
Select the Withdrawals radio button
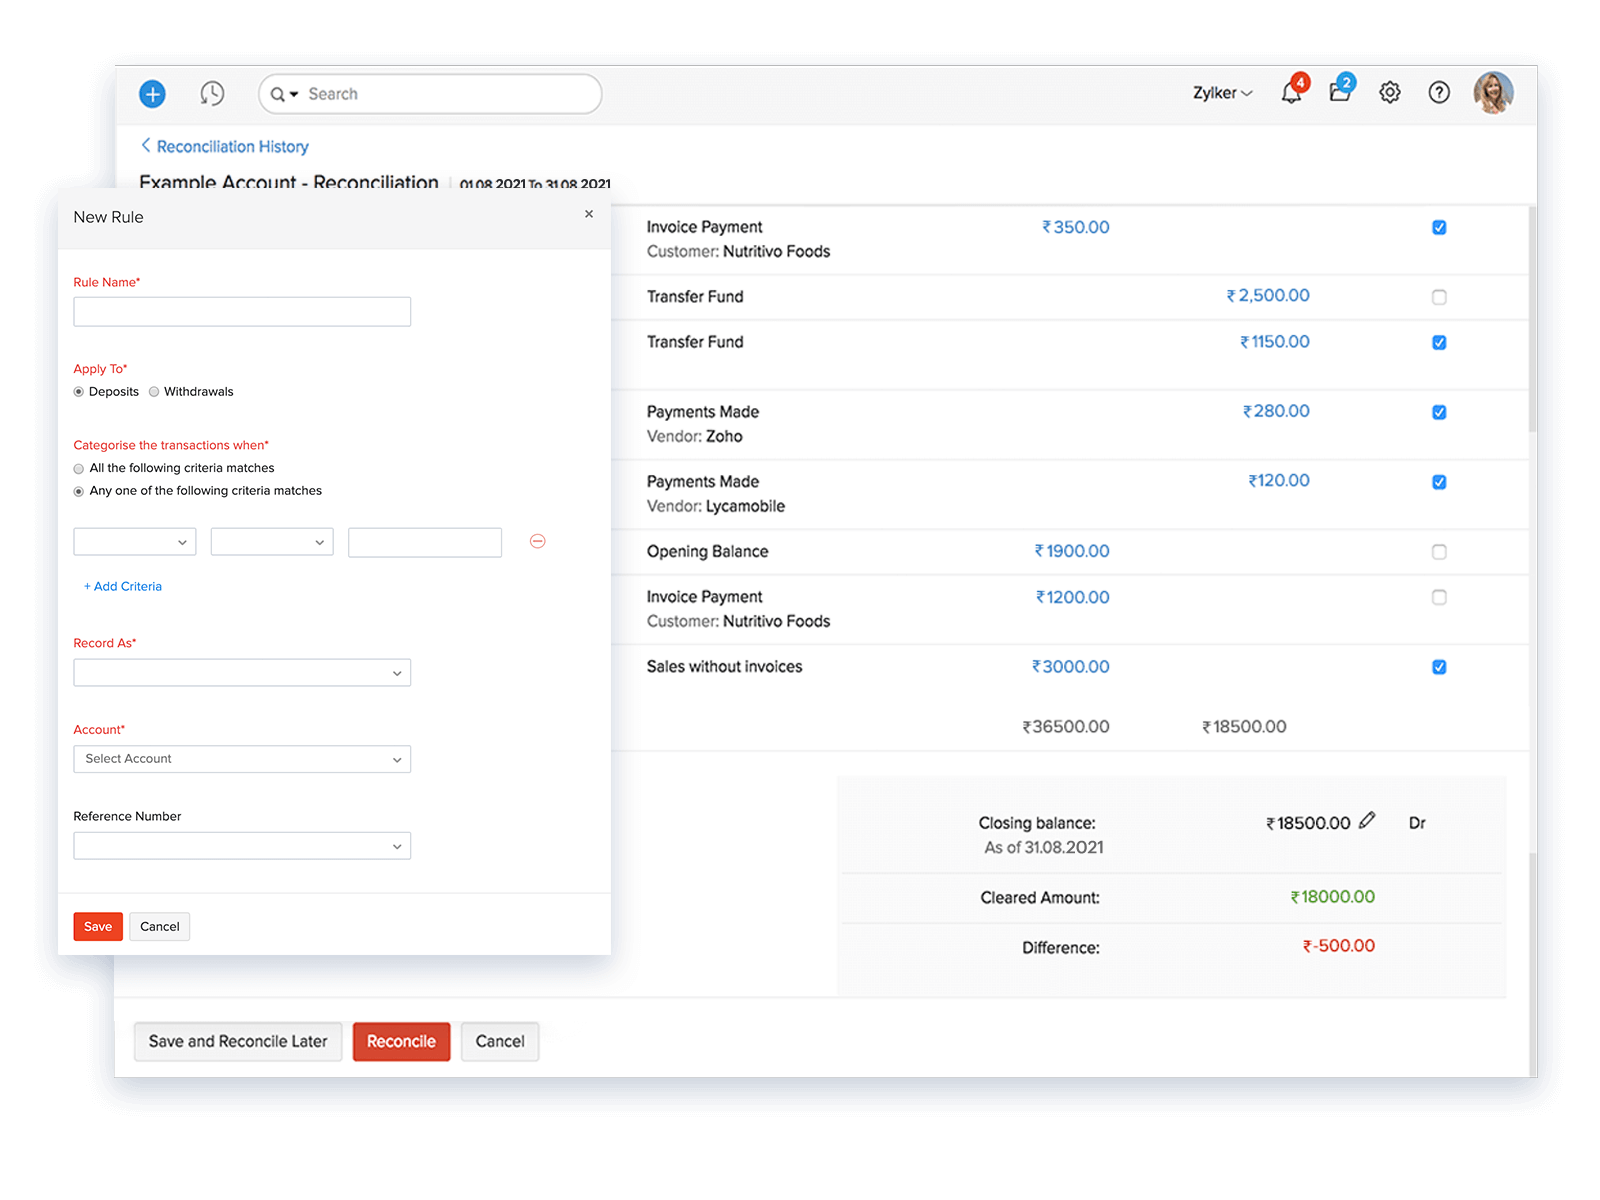(154, 392)
